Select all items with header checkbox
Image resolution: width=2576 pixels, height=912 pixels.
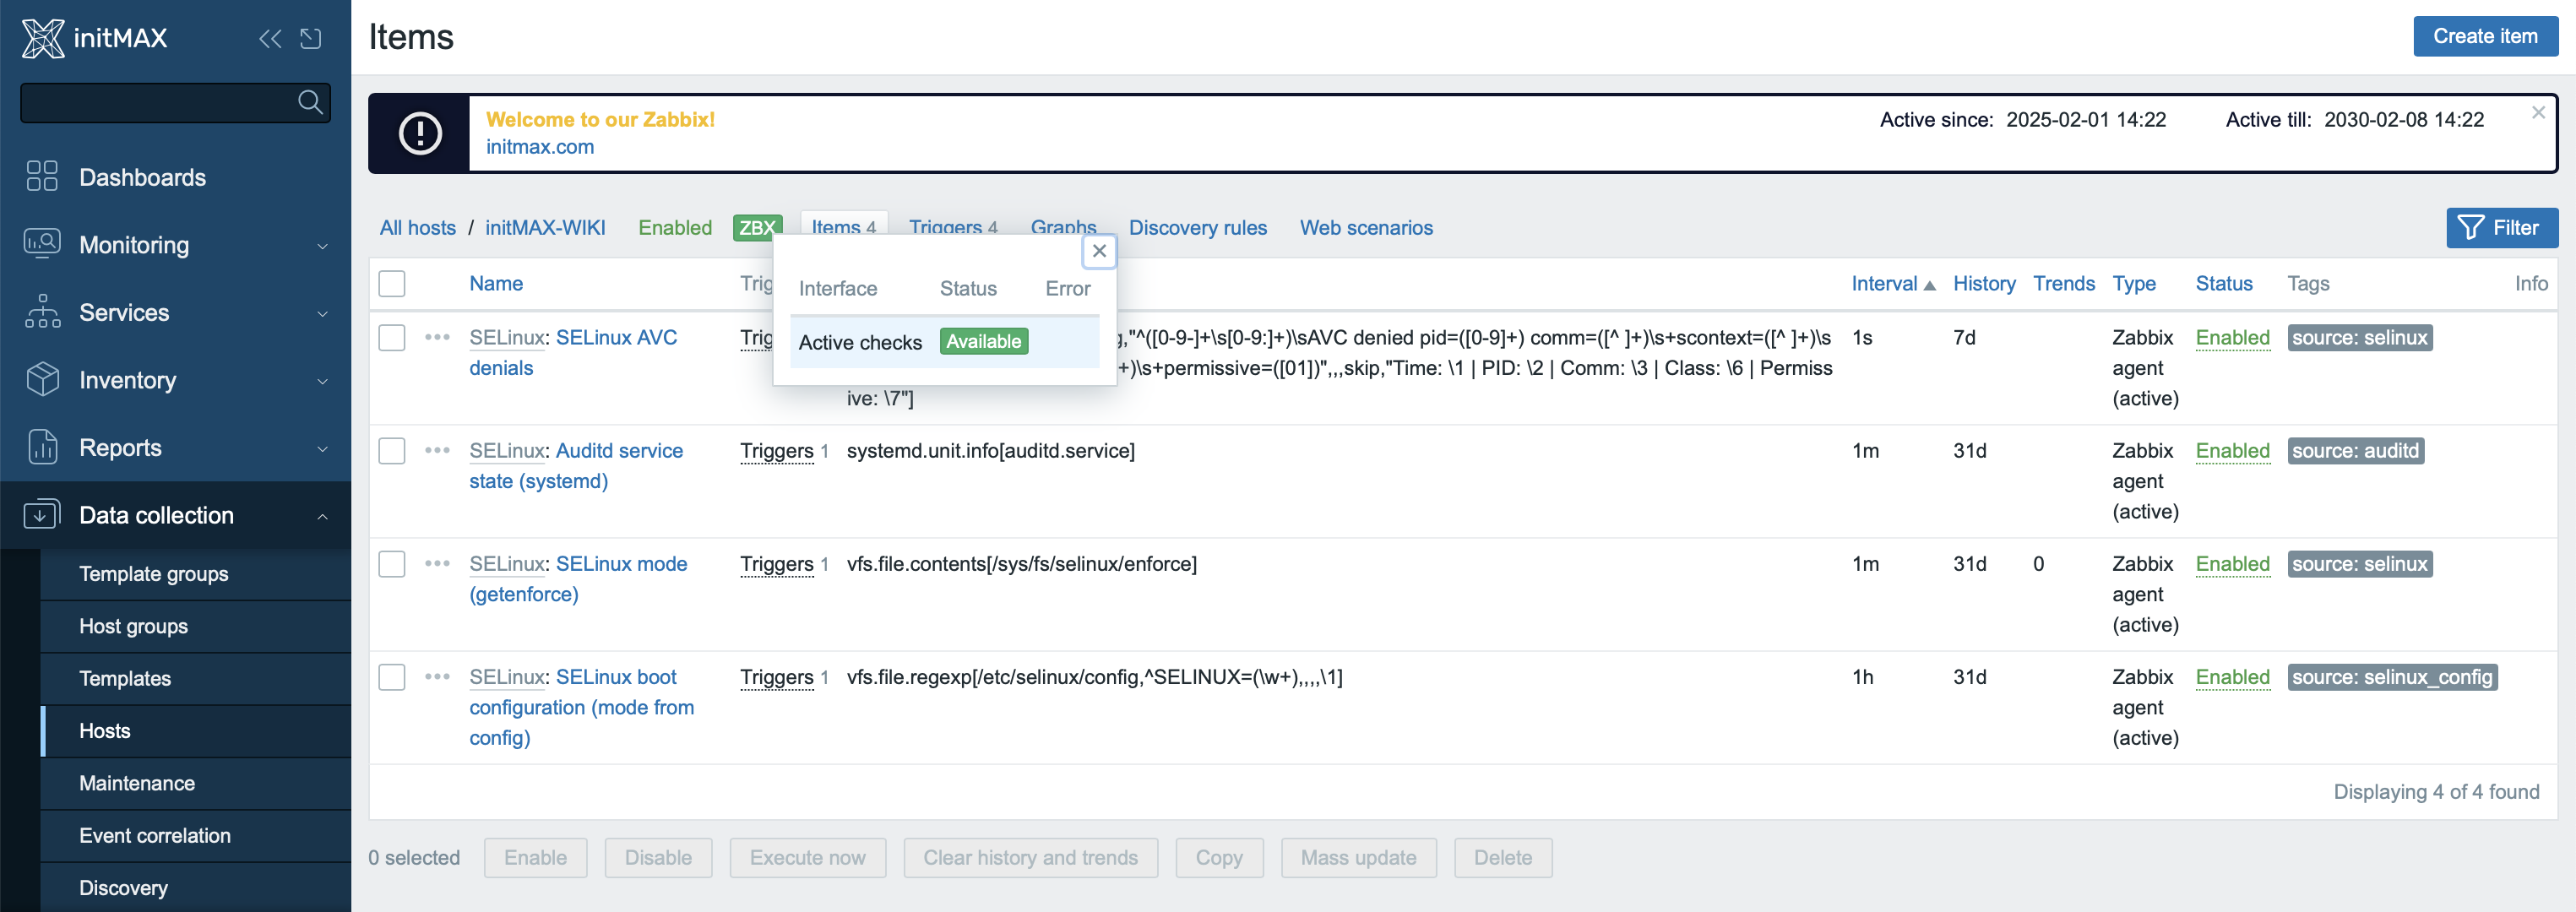pos(392,283)
